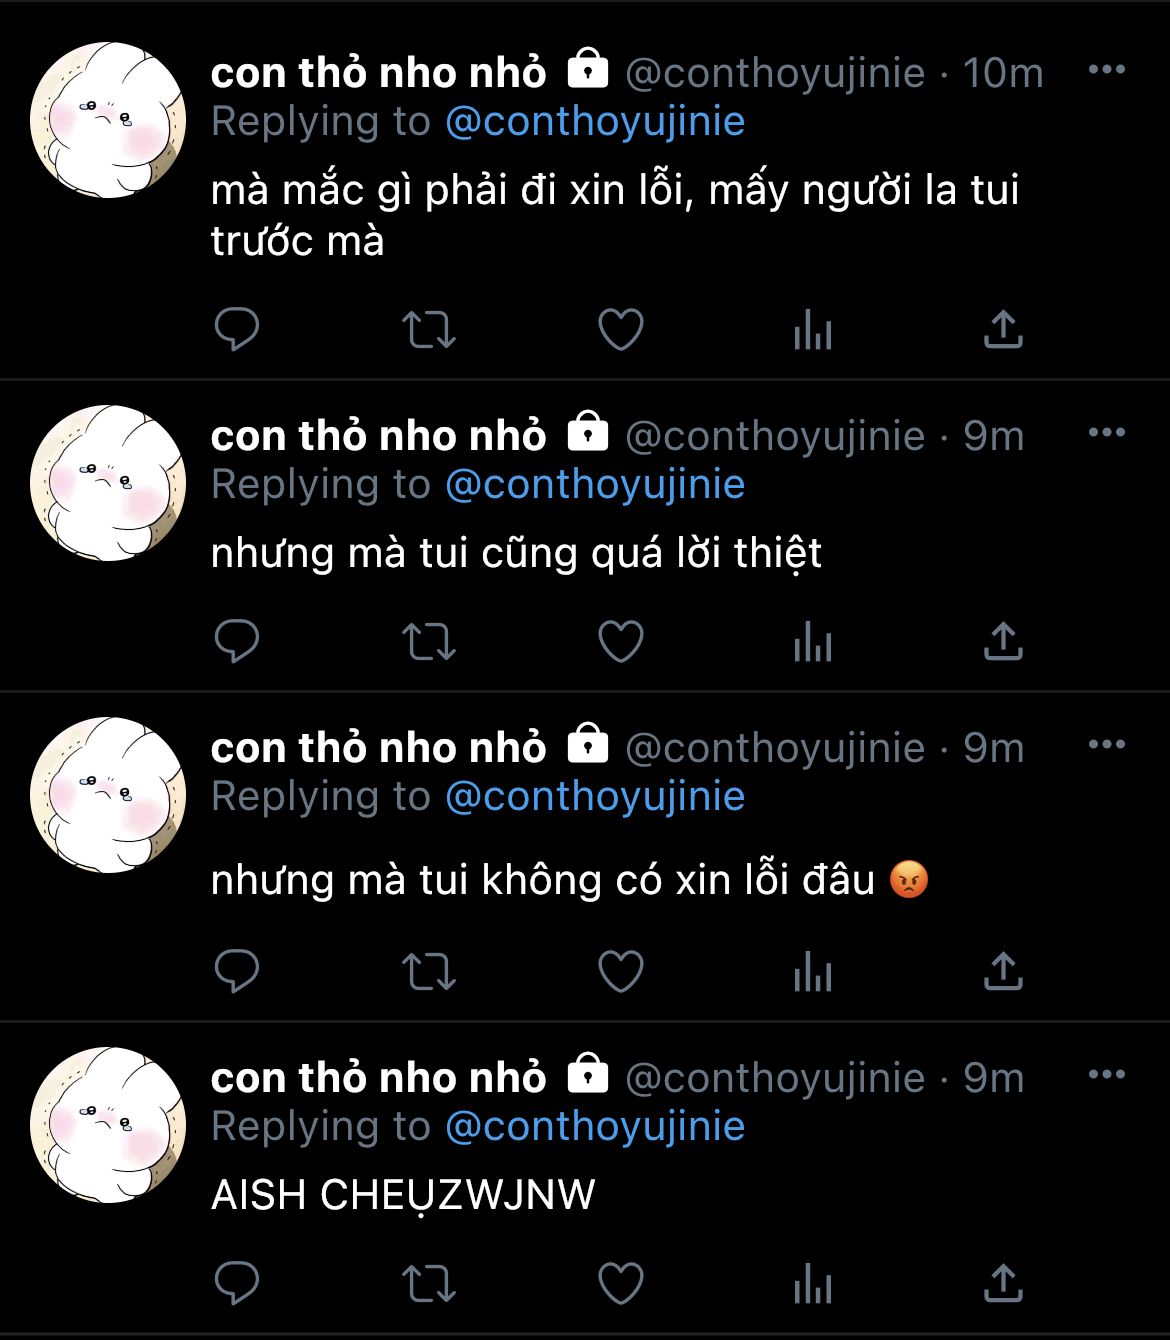Screen dimensions: 1170x1340
Task: Share the 'mắc gì phải đi xin lỗi' tweet
Action: (x=1003, y=328)
